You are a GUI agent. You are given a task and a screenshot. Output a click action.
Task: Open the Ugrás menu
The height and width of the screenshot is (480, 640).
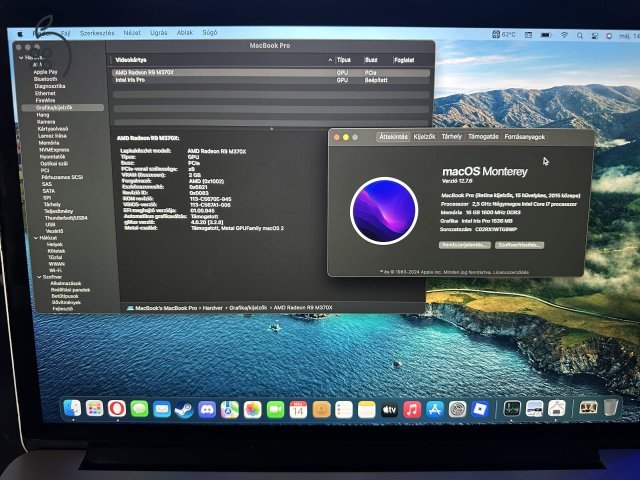(x=158, y=33)
